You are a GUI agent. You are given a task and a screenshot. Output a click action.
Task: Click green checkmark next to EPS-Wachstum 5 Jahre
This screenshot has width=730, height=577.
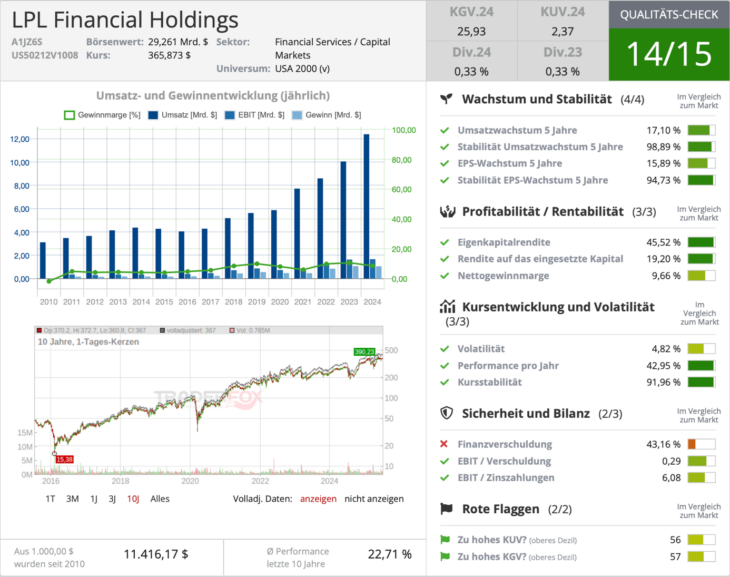tap(445, 163)
